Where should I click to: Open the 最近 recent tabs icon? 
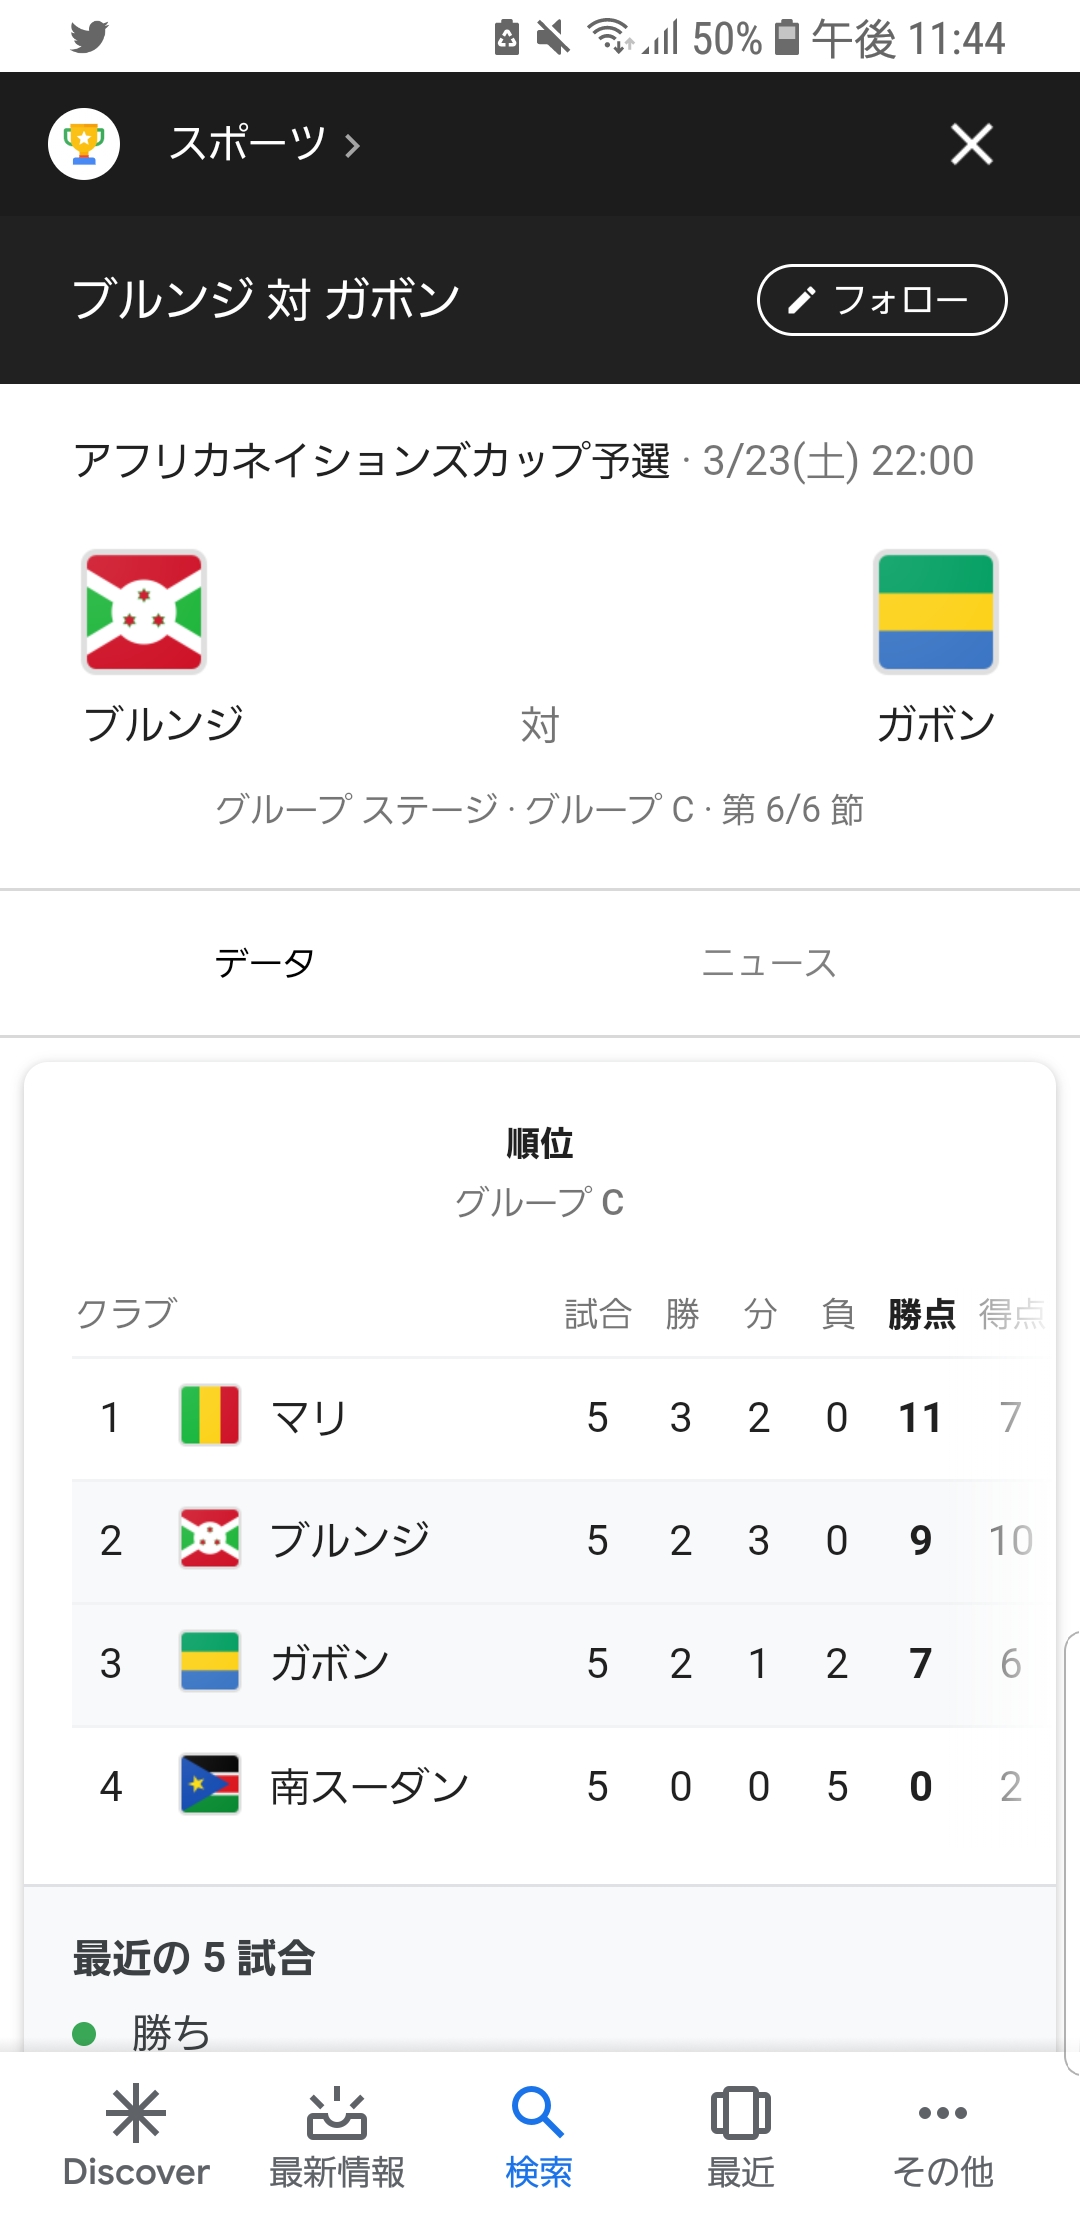[x=740, y=2114]
